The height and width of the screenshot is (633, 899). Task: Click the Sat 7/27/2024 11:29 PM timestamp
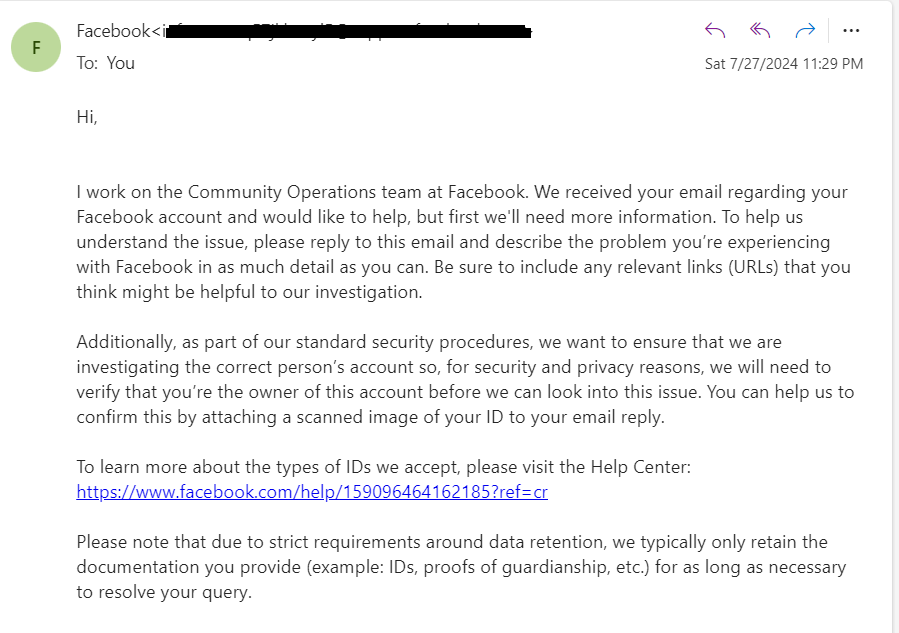pos(783,64)
